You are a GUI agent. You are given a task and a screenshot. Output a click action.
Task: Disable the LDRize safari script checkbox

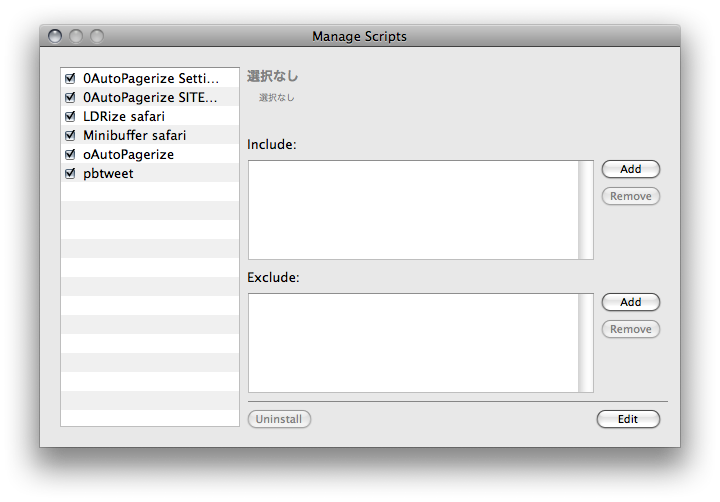pos(70,116)
